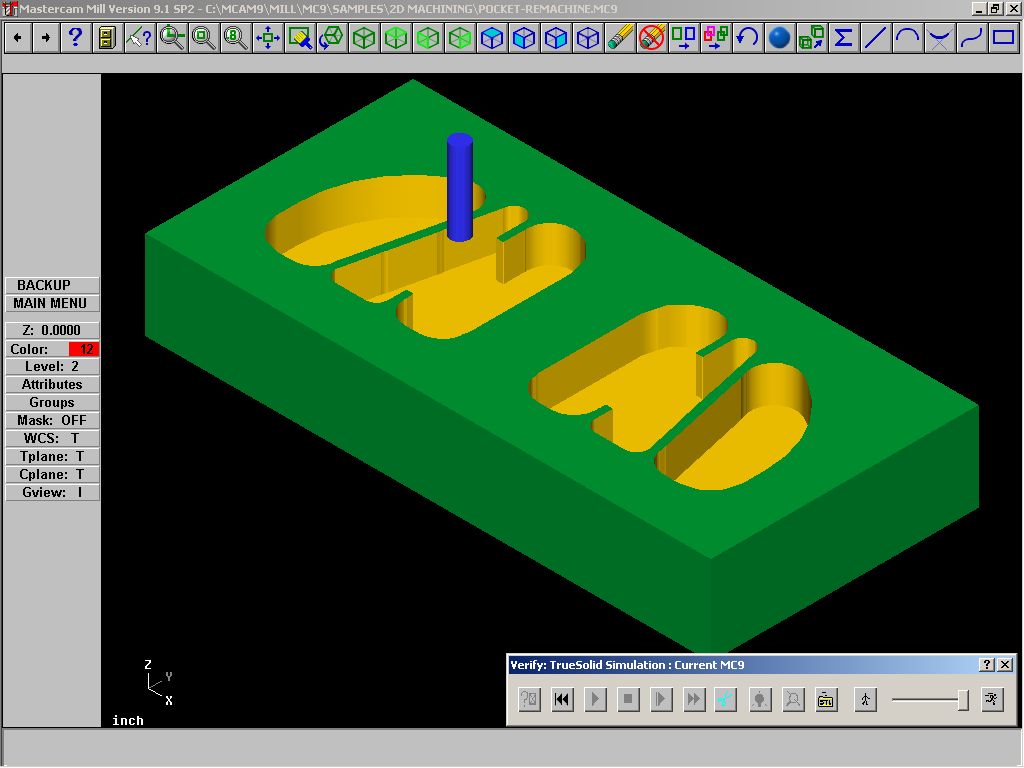Open the Attributes settings

click(x=52, y=385)
